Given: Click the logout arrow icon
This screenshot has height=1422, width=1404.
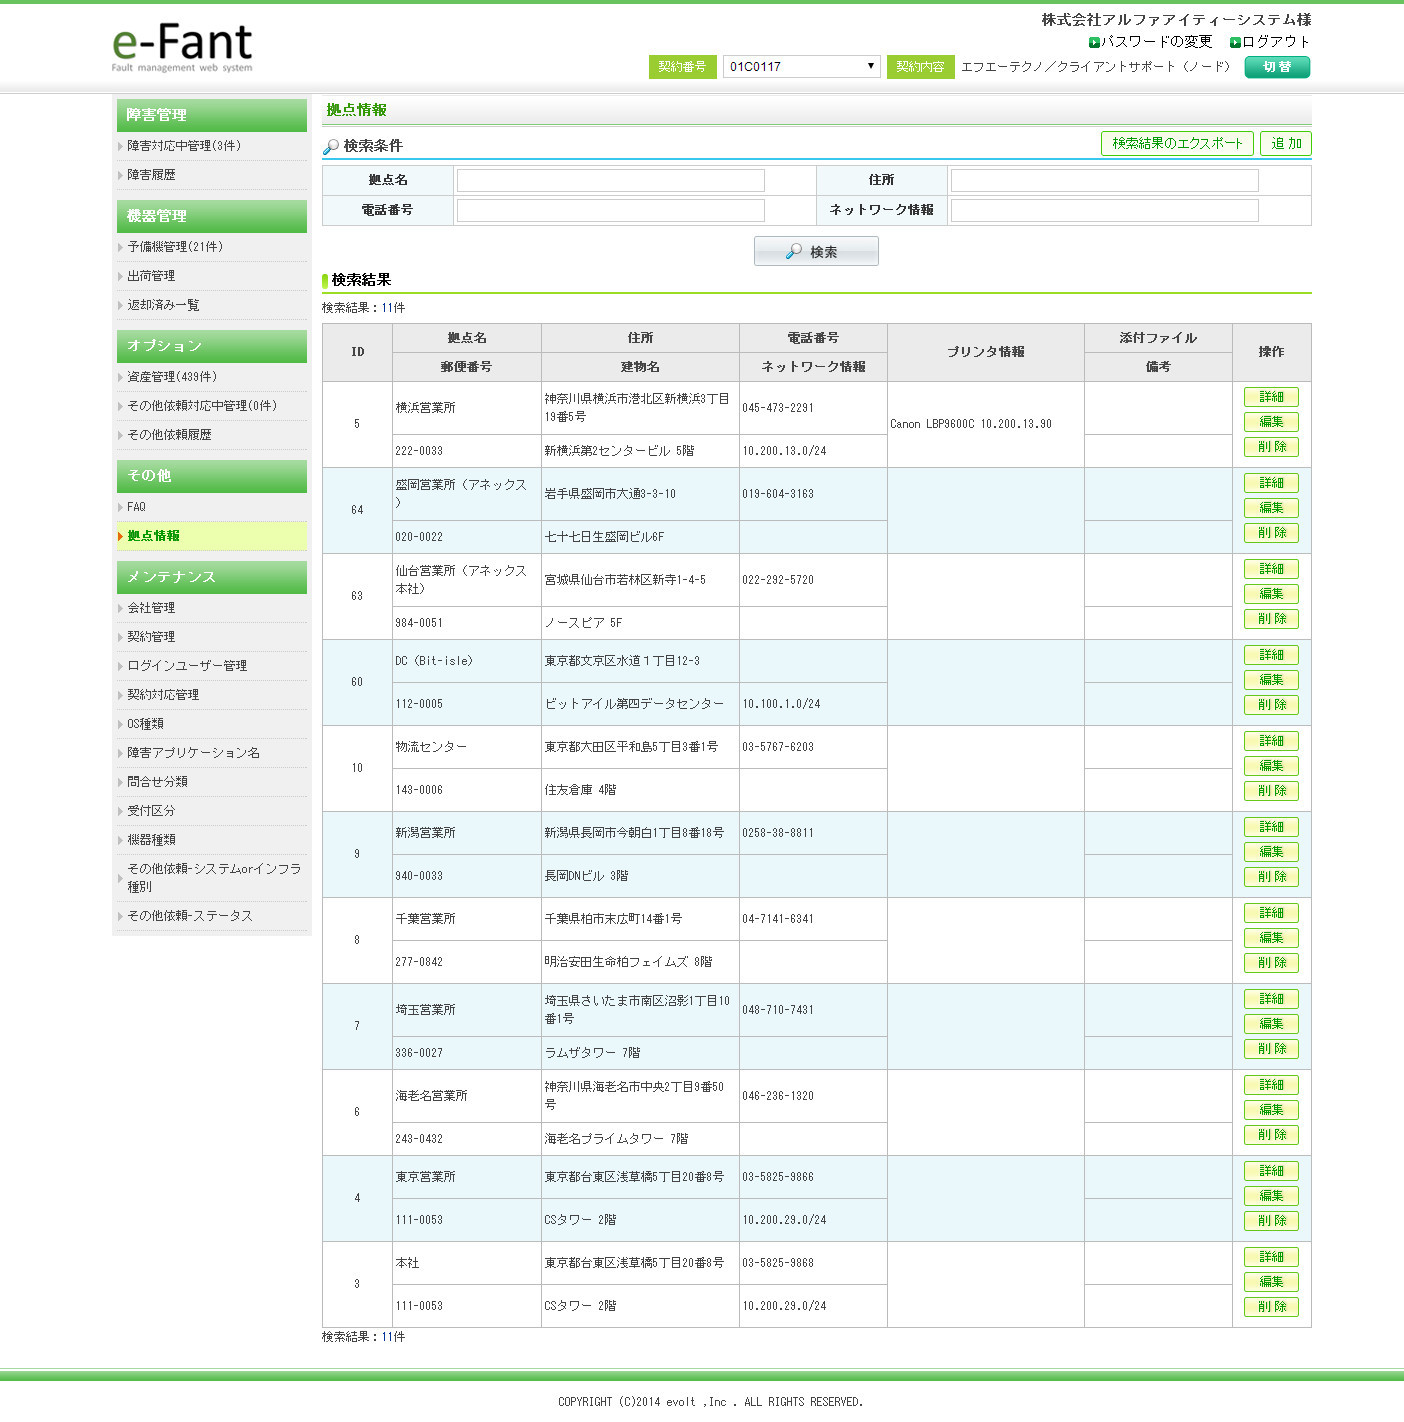Looking at the screenshot, I should [x=1235, y=42].
